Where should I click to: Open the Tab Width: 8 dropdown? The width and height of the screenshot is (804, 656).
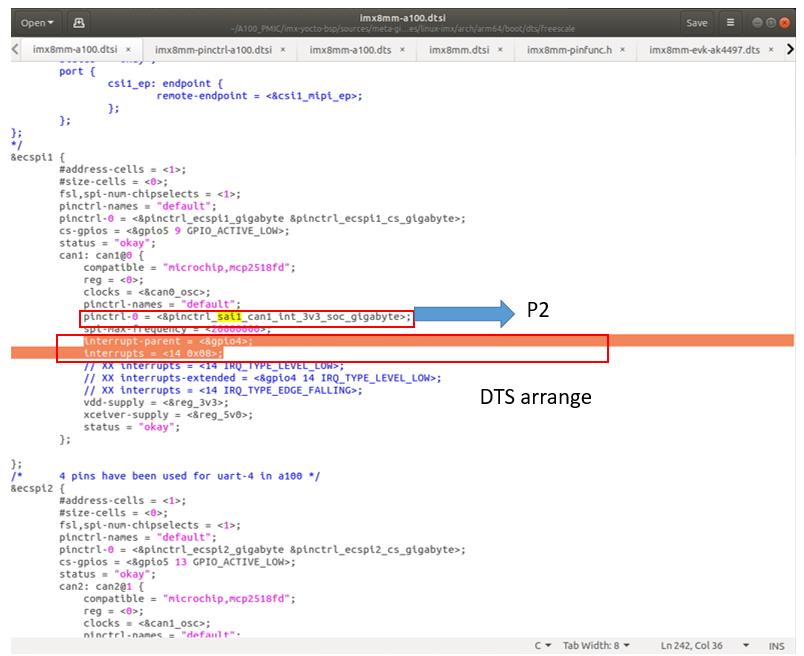click(x=596, y=645)
